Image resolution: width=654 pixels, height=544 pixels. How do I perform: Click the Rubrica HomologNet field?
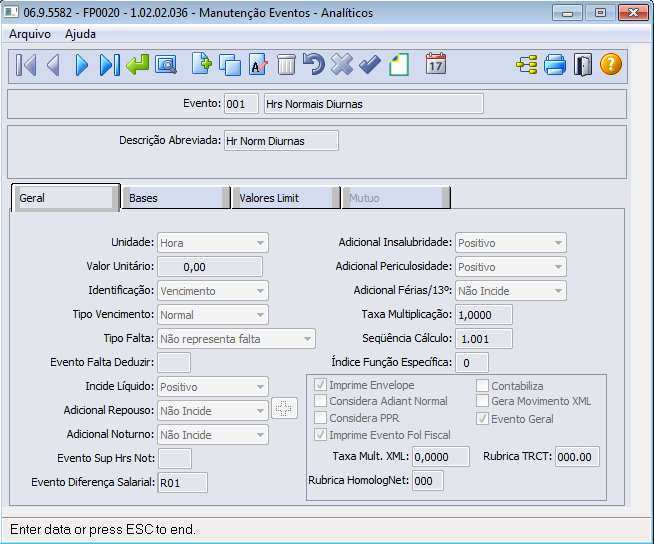[428, 481]
